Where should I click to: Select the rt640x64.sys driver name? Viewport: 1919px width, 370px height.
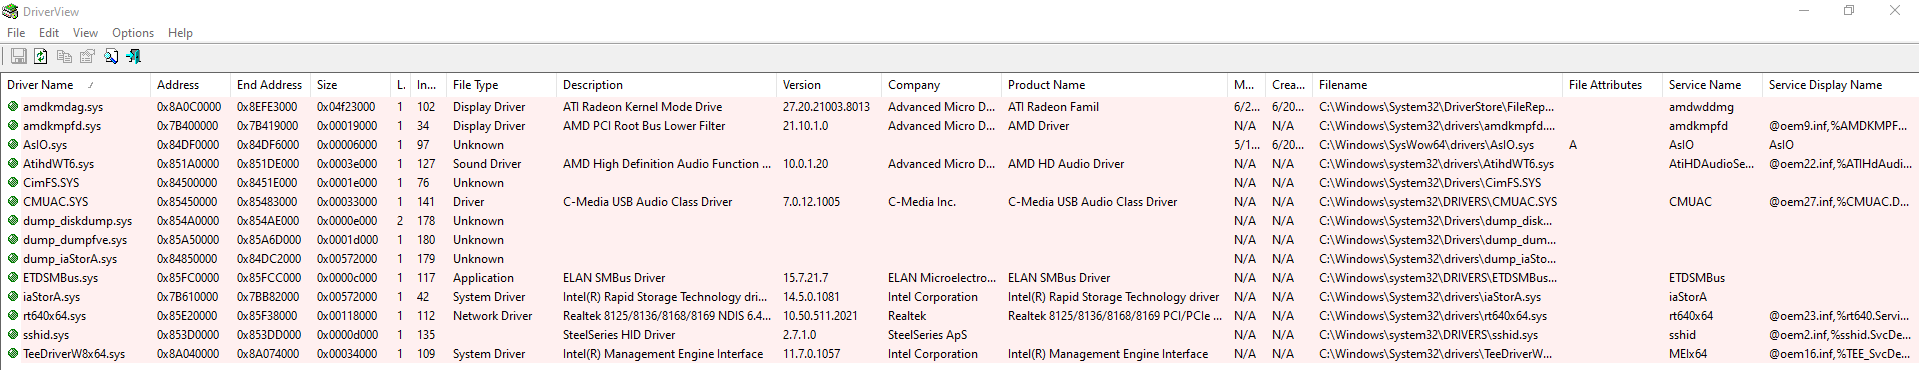(x=54, y=316)
